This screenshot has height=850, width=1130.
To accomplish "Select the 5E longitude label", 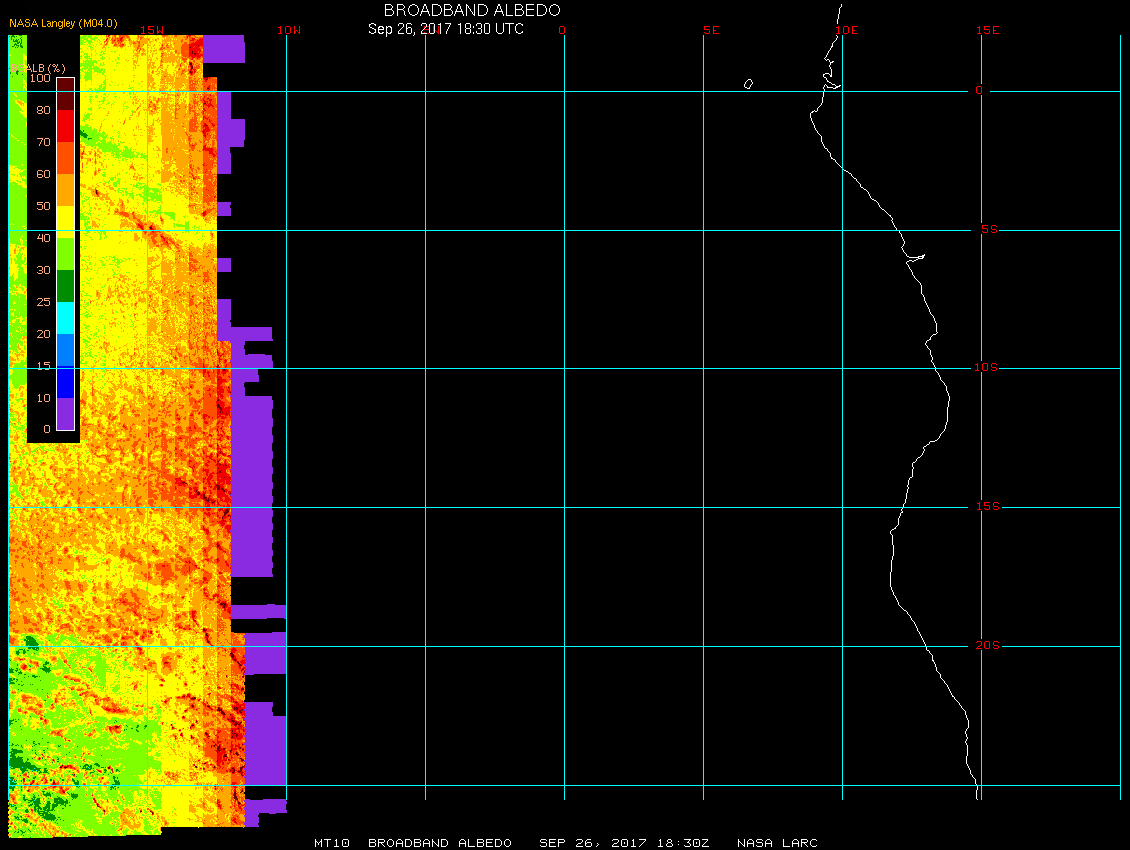I will [711, 30].
